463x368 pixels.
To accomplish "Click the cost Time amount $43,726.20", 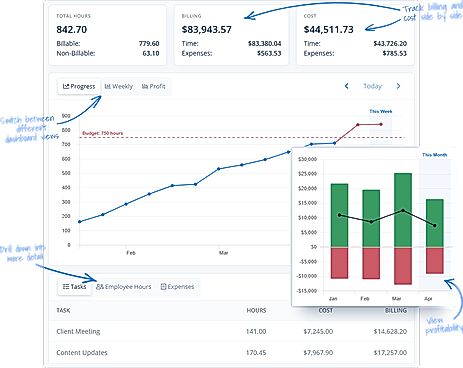I will (390, 44).
